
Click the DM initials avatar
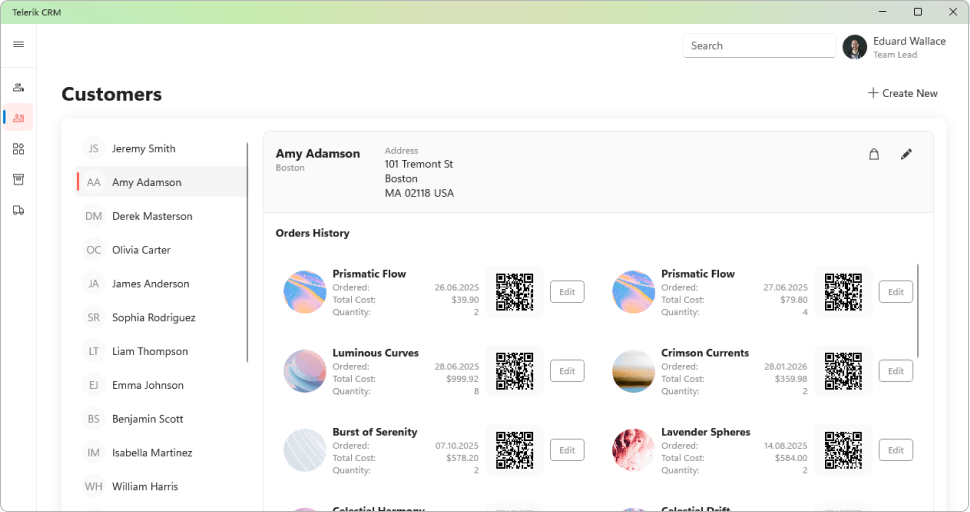[93, 216]
